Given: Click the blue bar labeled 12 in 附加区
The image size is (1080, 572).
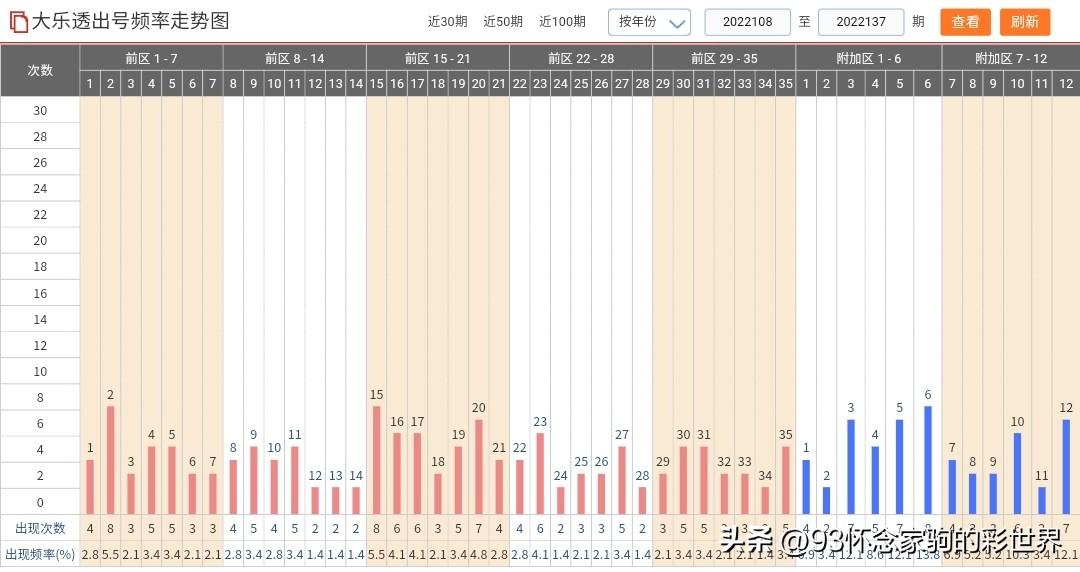Looking at the screenshot, I should point(1066,467).
